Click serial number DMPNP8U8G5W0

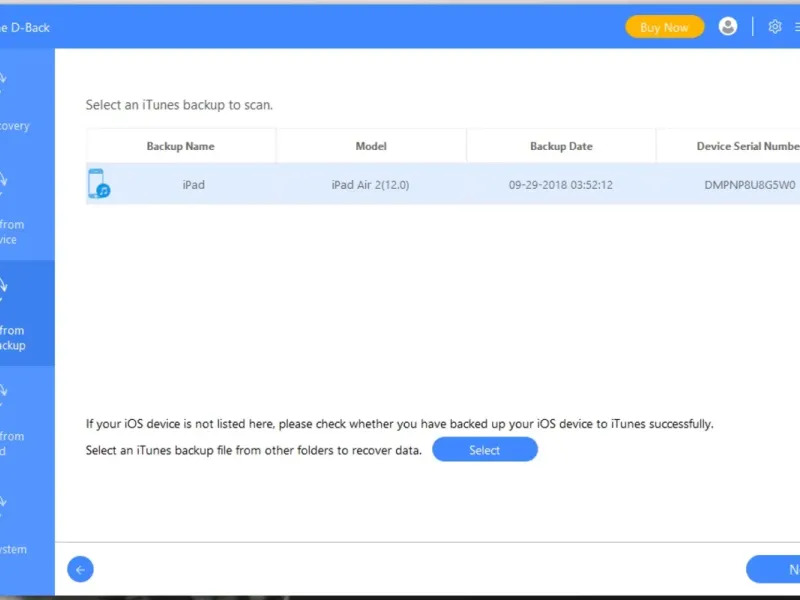(749, 185)
